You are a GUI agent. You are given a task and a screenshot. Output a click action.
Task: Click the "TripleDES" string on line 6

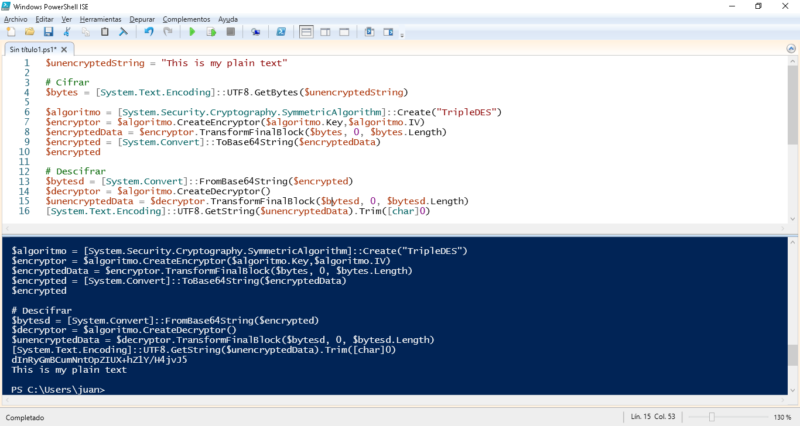click(469, 112)
